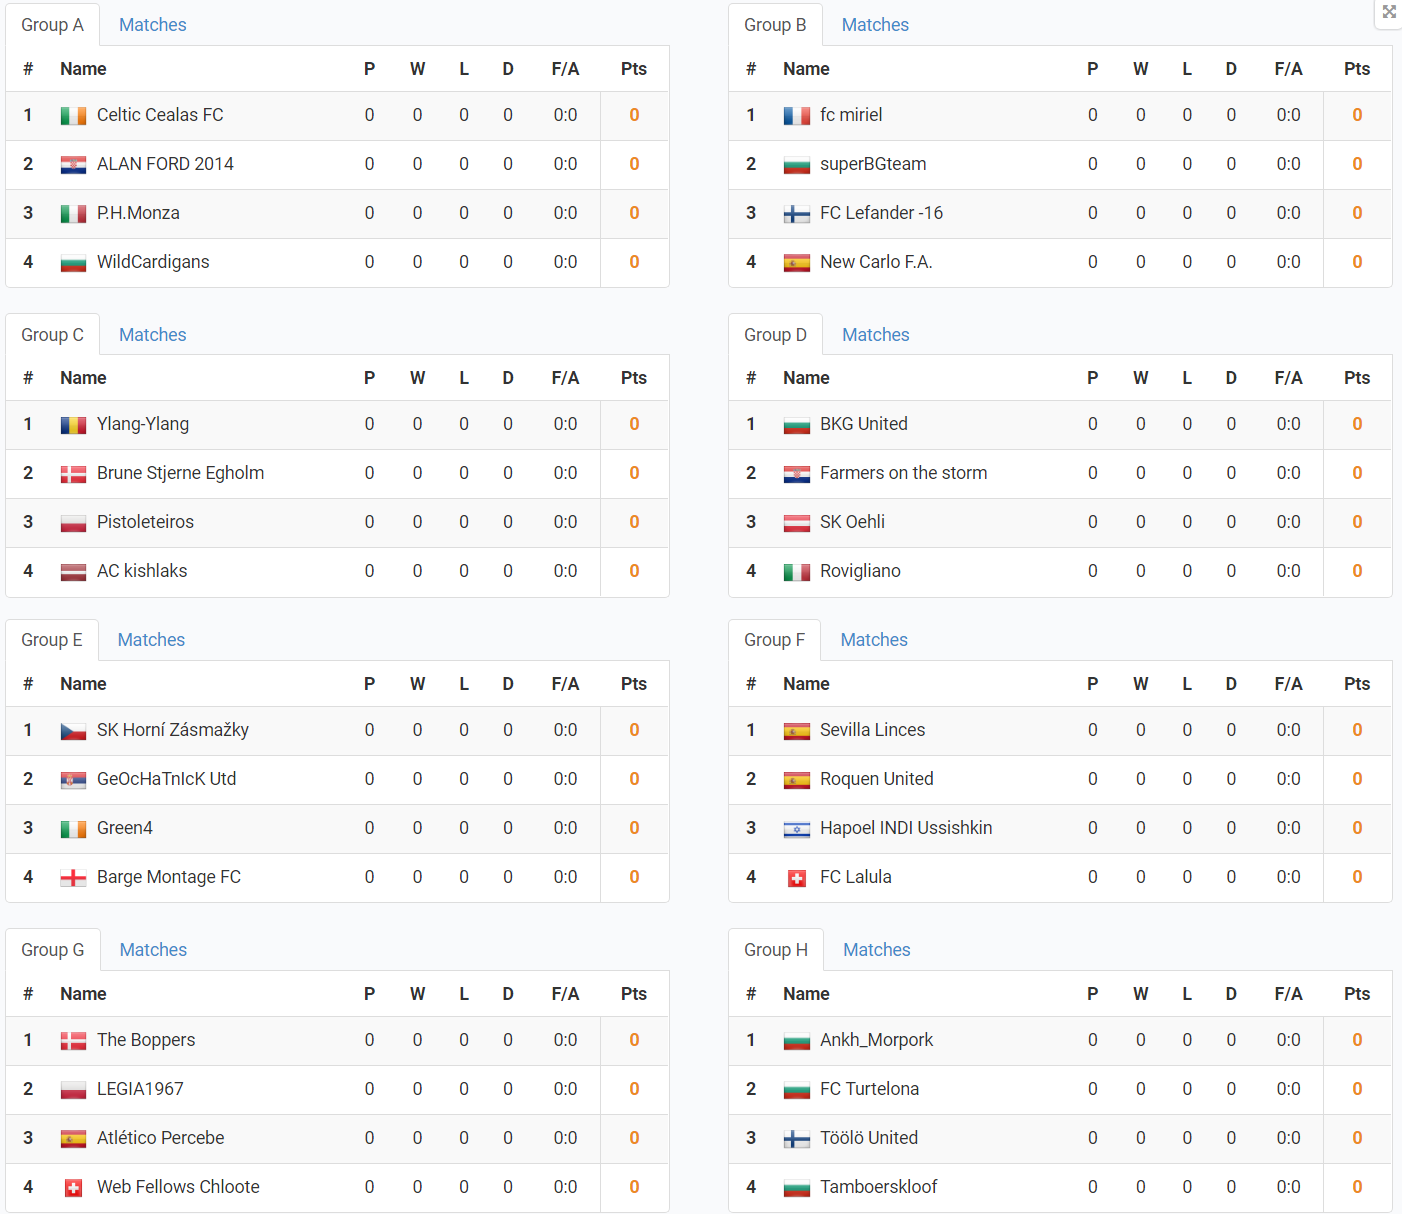Open team Brune Stjerne Egholm
Viewport: 1402px width, 1214px height.
click(180, 473)
